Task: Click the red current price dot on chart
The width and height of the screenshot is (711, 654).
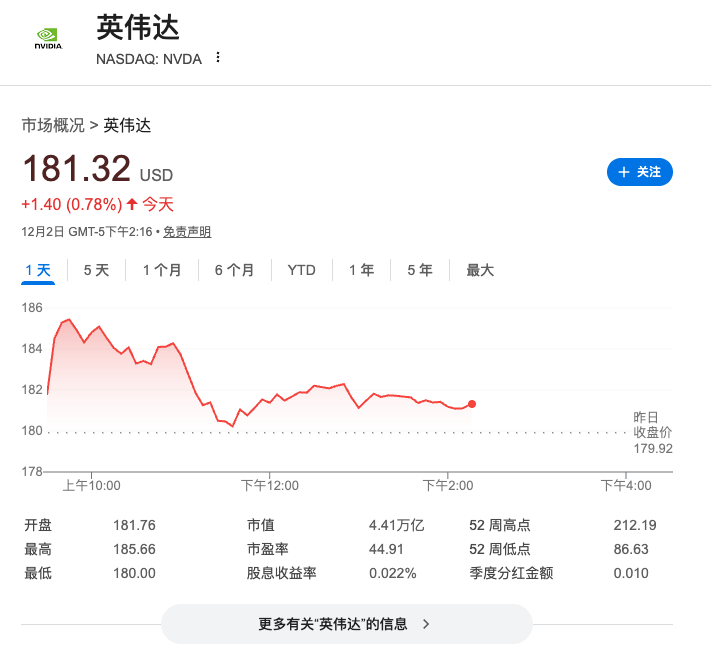Action: (x=472, y=404)
